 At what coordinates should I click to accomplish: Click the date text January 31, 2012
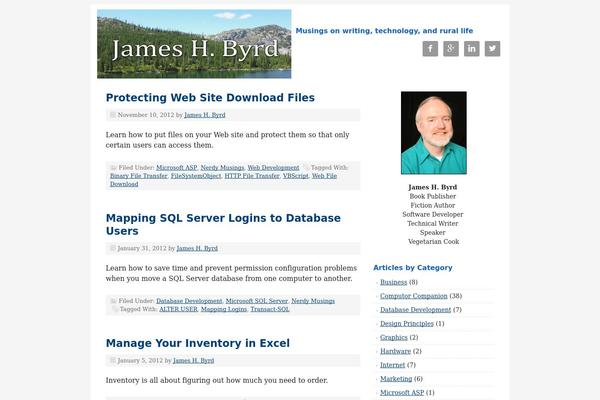(x=142, y=248)
